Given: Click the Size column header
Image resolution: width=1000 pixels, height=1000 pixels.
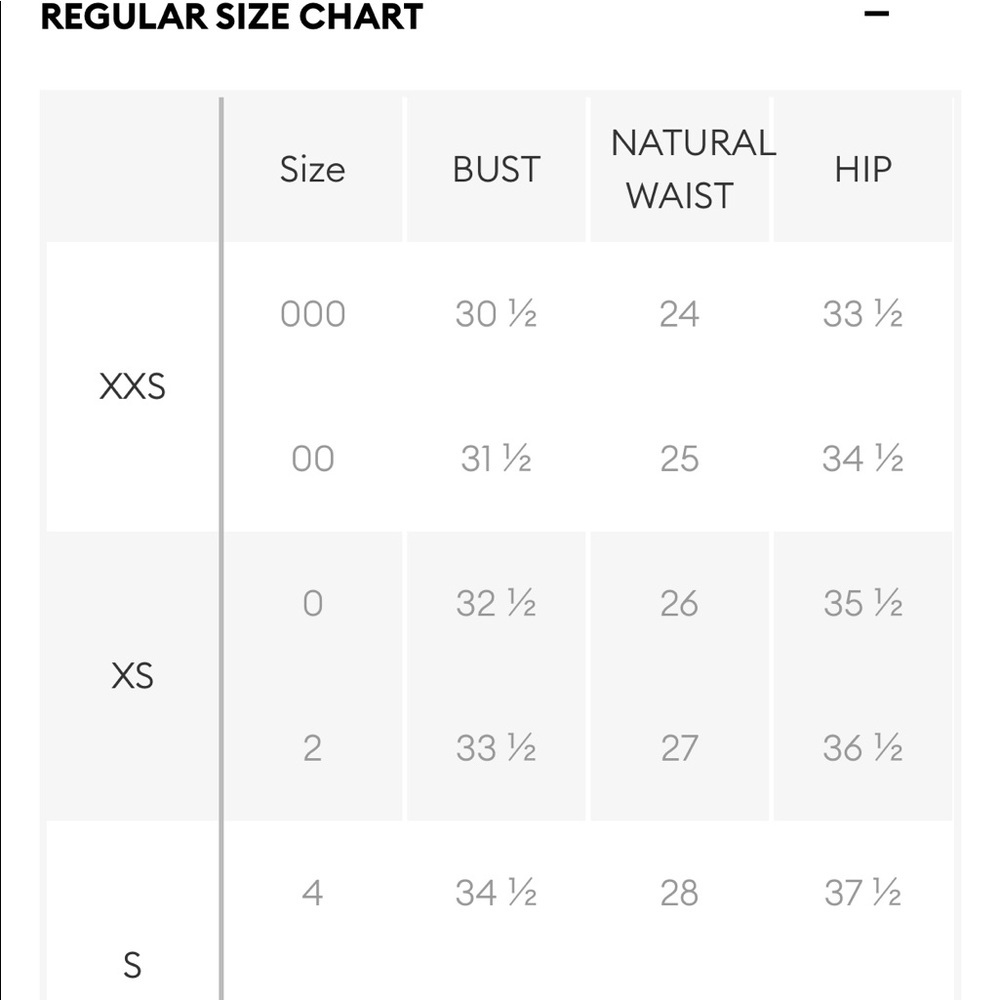Looking at the screenshot, I should [312, 169].
